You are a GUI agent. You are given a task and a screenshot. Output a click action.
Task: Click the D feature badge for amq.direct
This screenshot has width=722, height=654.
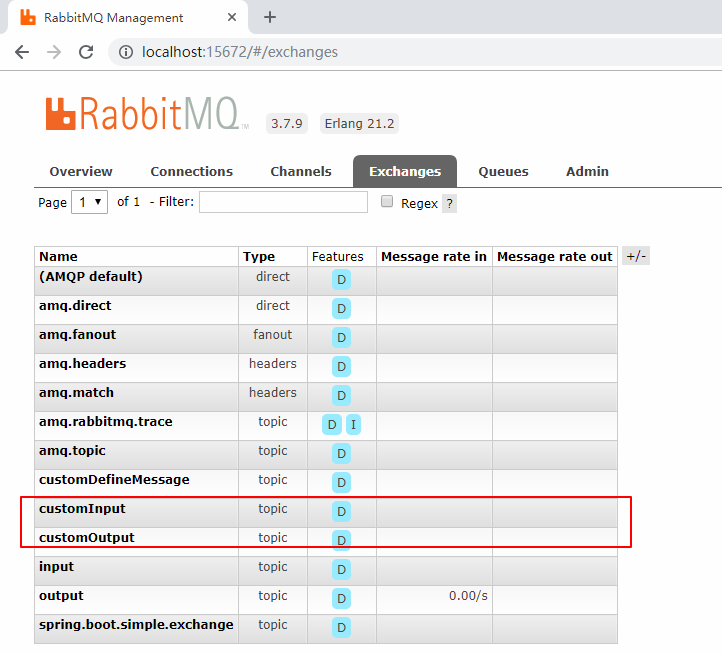point(341,309)
